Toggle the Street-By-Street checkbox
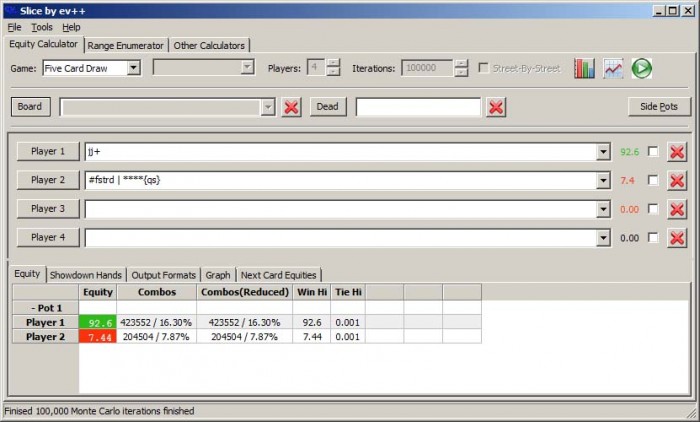700x422 pixels. pos(483,68)
